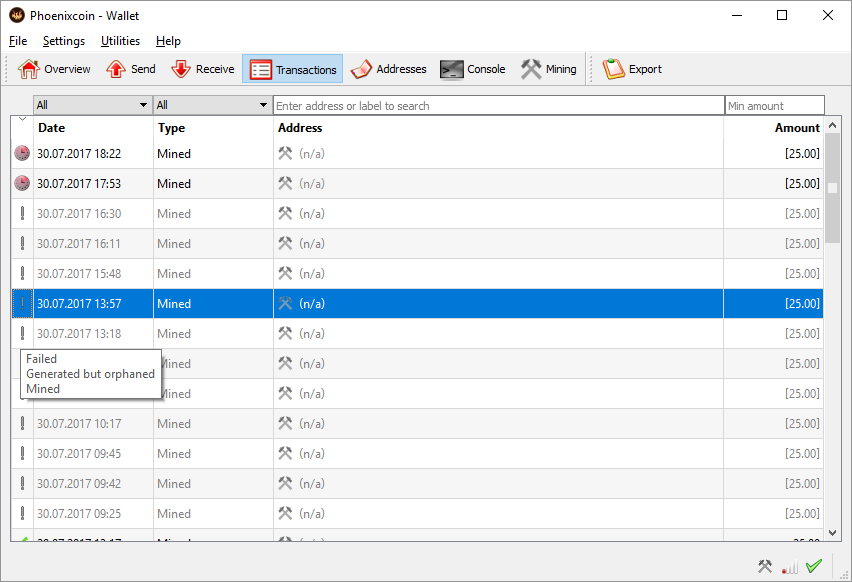Click the exclamation status icon for 16:11 row
Viewport: 852px width, 582px height.
pos(22,243)
